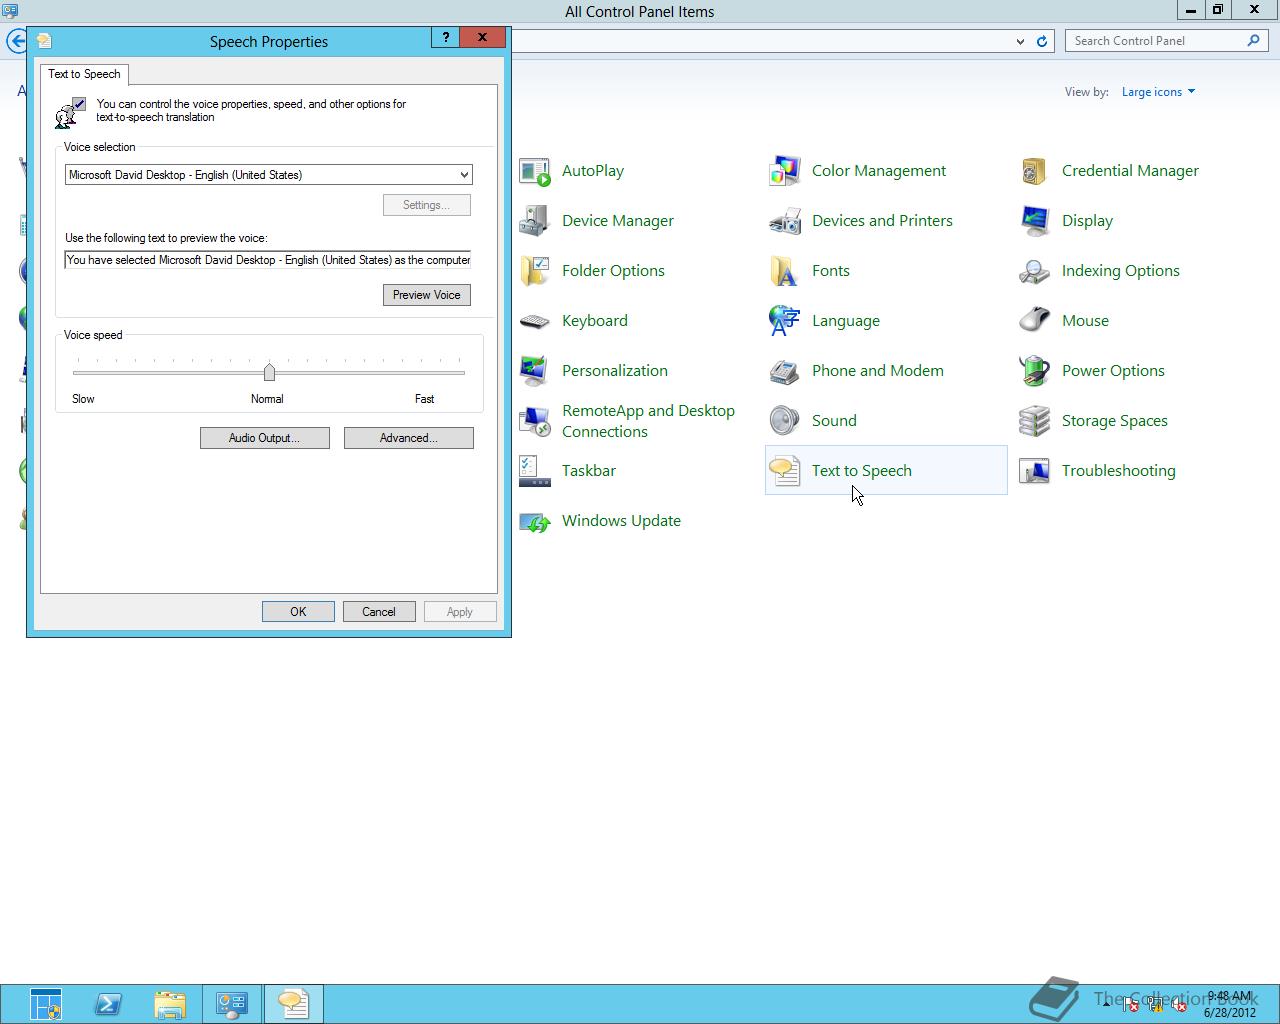Click the Voice speed slider thumb
Screen dimensions: 1280x1024
click(269, 372)
